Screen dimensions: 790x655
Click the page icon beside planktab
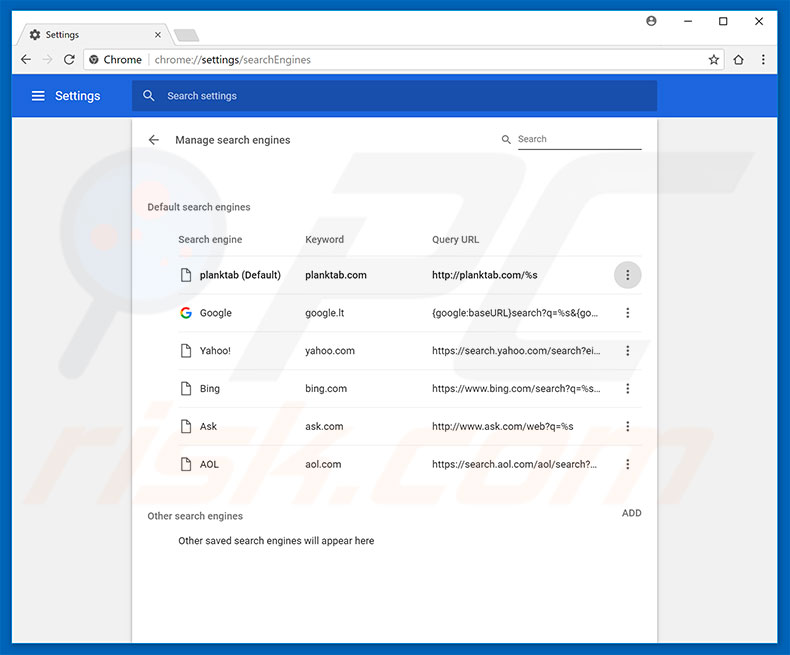pos(186,275)
